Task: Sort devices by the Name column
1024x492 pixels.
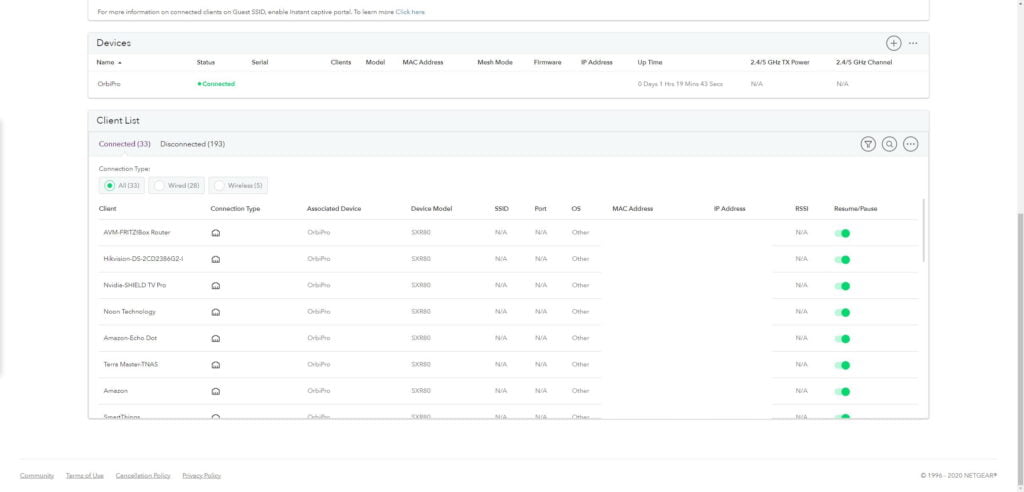Action: (107, 62)
